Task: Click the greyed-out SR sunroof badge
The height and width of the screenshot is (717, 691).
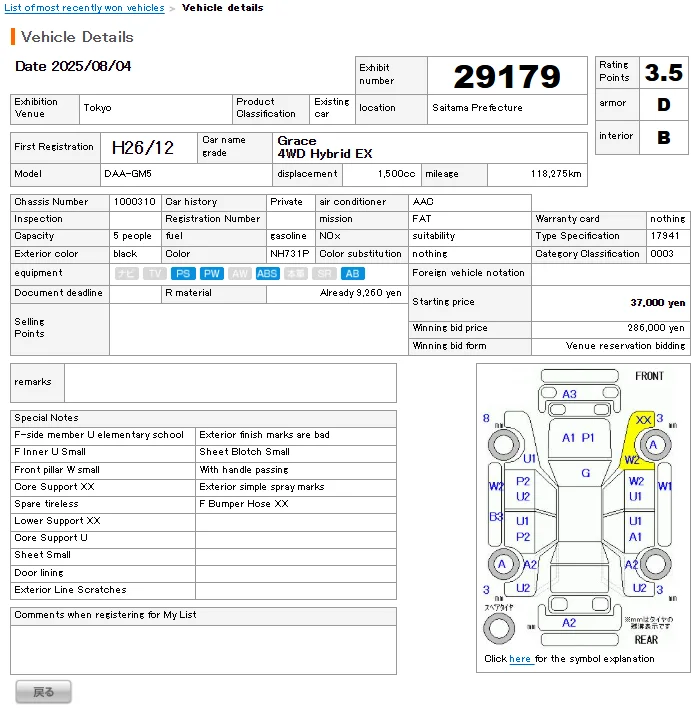Action: click(x=324, y=273)
